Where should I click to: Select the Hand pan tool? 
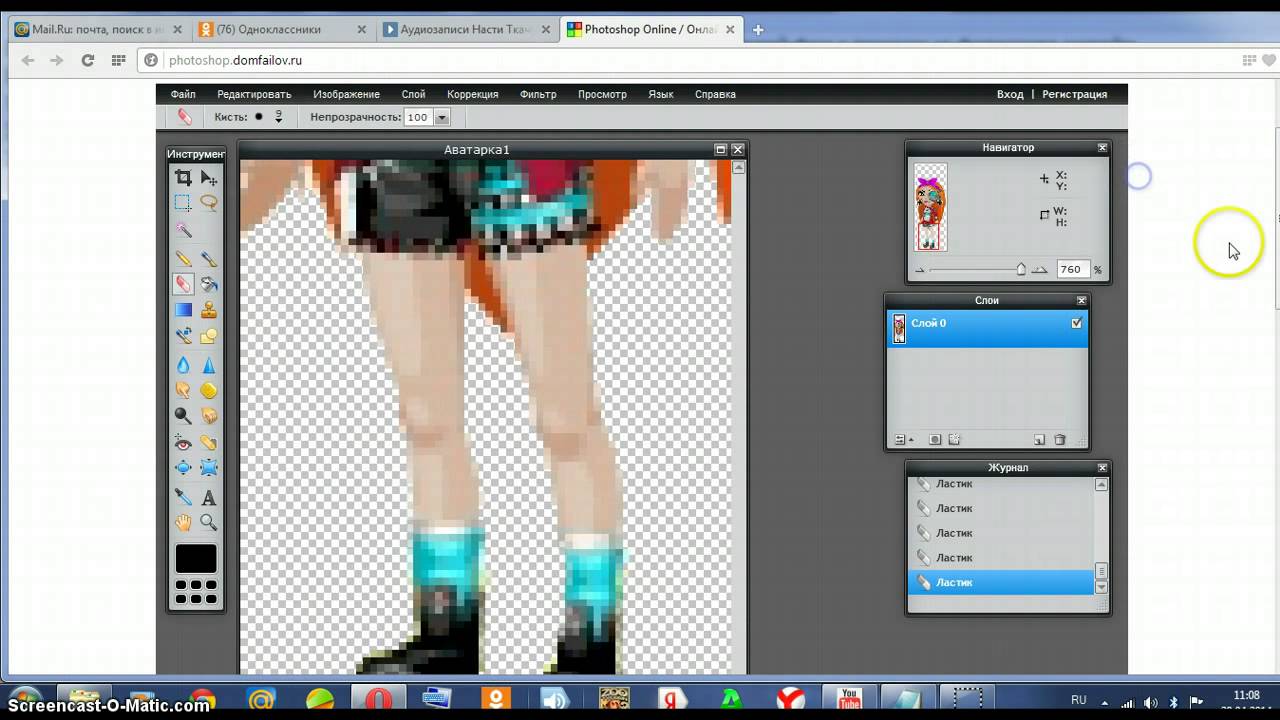coord(183,522)
